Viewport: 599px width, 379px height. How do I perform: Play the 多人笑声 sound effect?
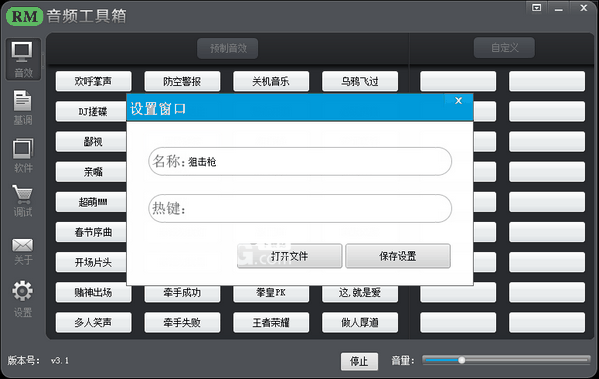(94, 323)
